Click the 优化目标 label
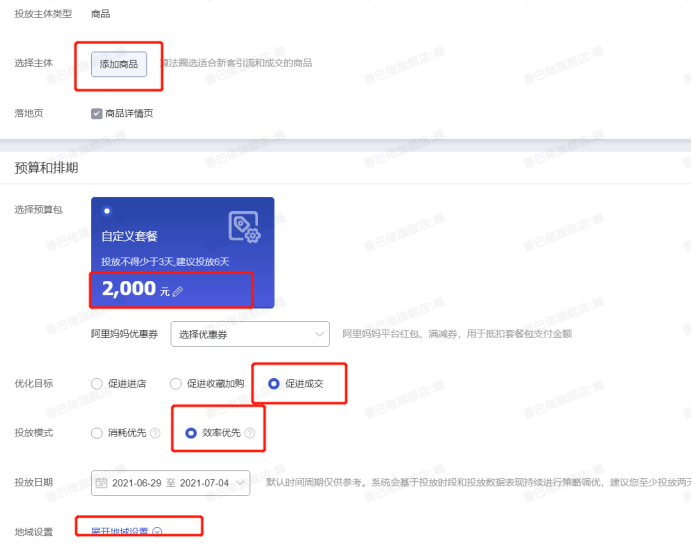692x545 pixels. tap(34, 383)
